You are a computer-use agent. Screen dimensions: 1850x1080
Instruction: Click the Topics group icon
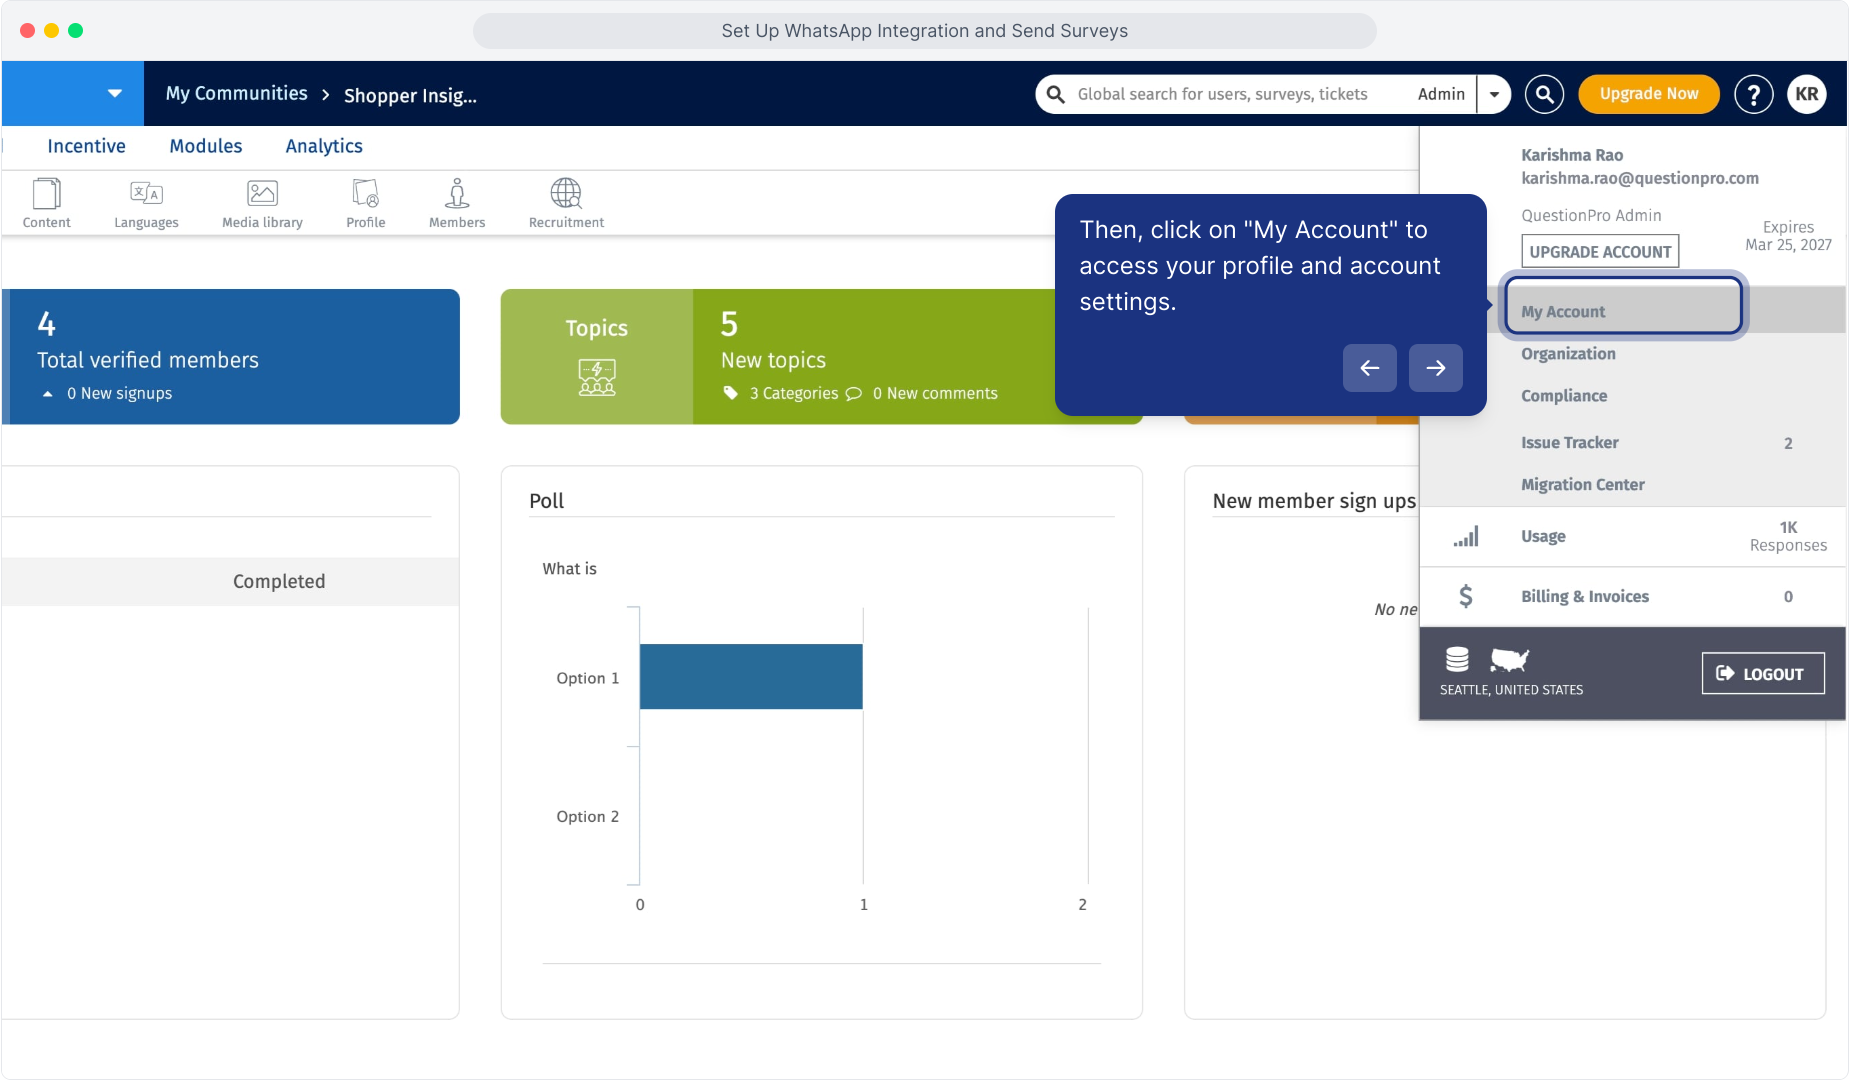tap(597, 377)
